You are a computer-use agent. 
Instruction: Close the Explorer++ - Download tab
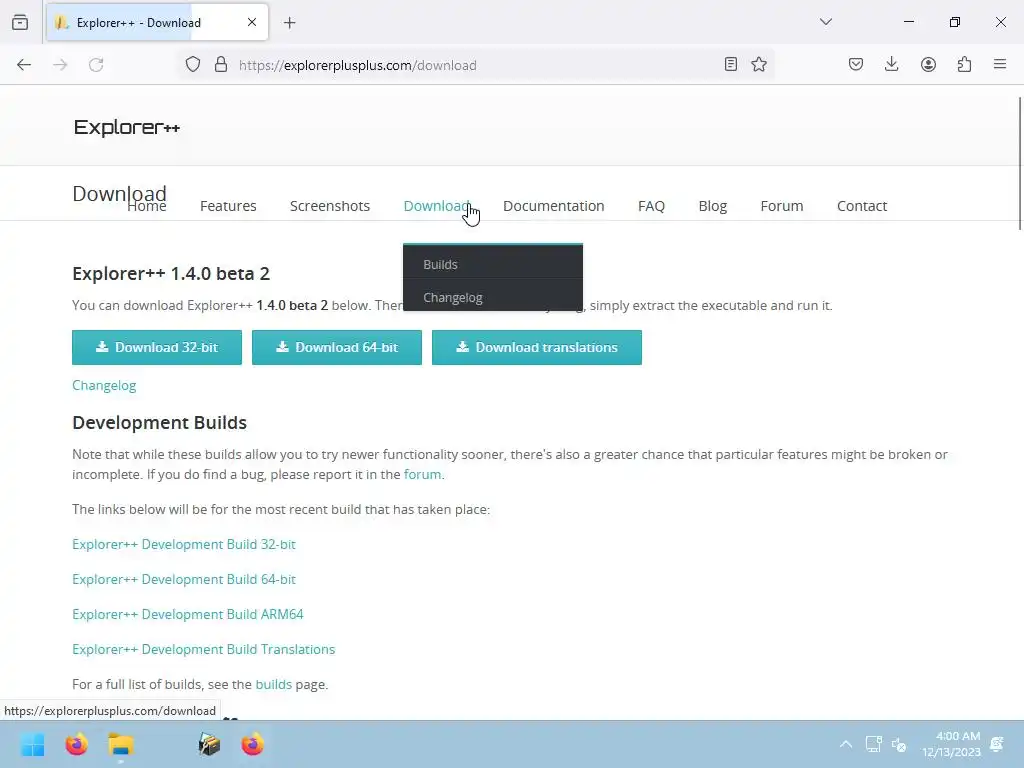pyautogui.click(x=252, y=22)
